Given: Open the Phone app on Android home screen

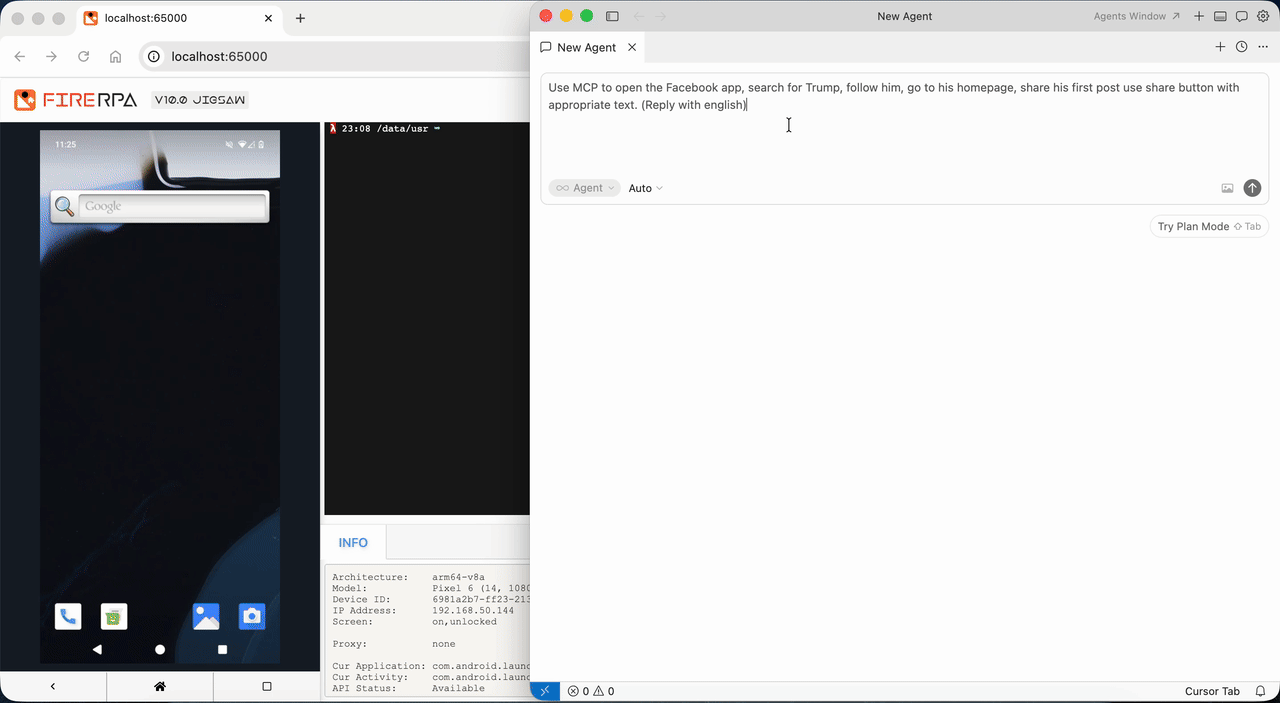Looking at the screenshot, I should [68, 617].
